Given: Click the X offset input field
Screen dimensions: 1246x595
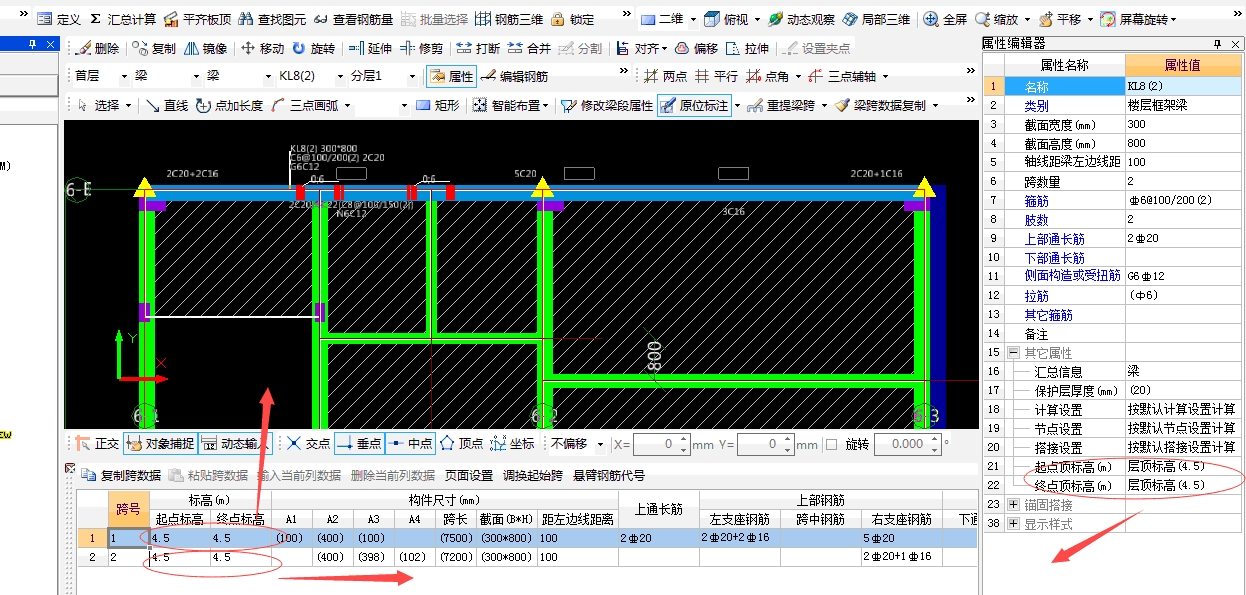Looking at the screenshot, I should (660, 444).
